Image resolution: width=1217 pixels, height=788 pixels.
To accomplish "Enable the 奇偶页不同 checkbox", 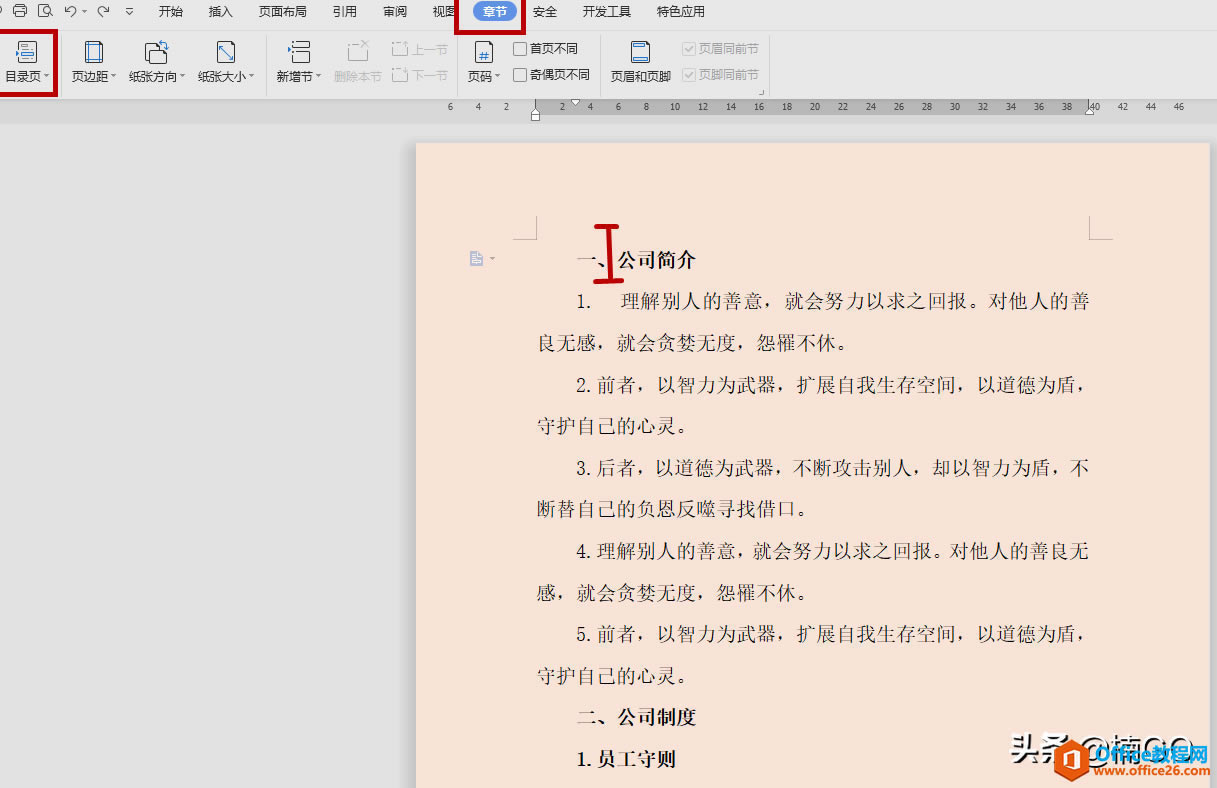I will (520, 74).
